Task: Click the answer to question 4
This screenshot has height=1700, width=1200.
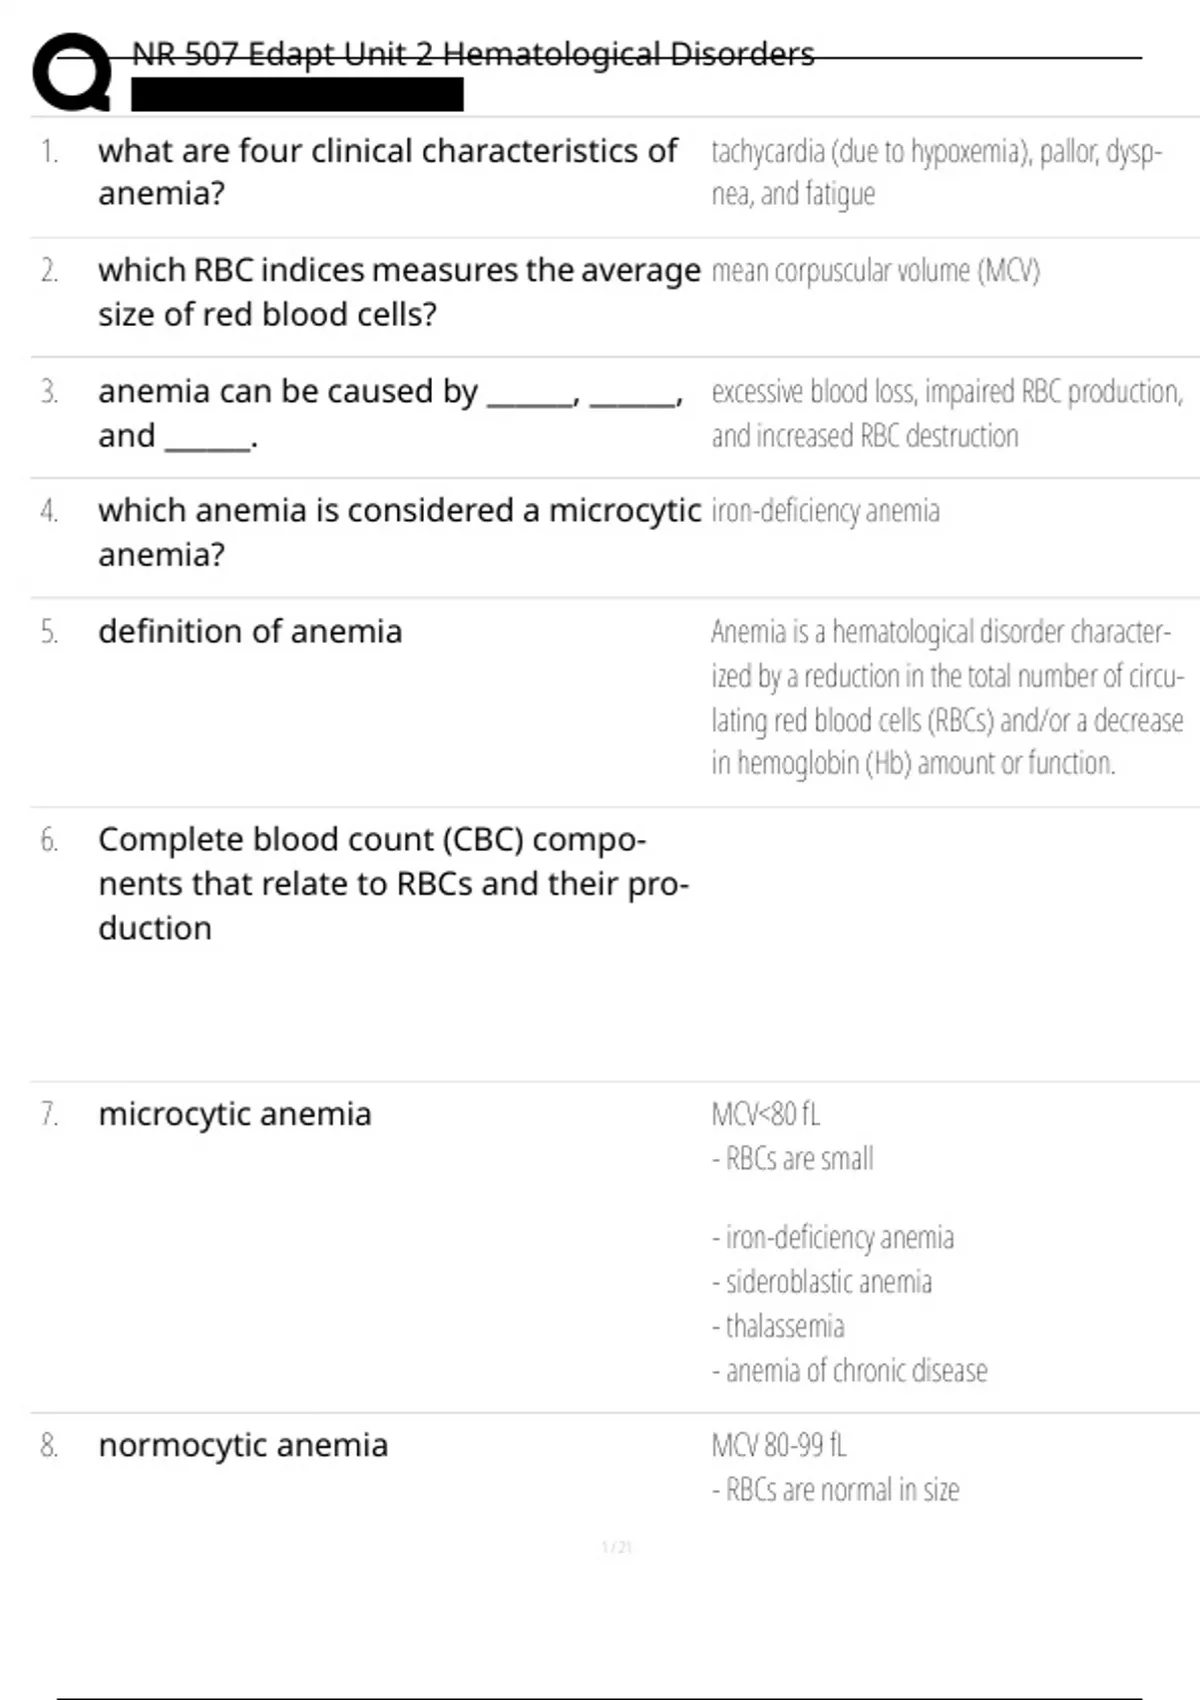Action: click(x=825, y=511)
